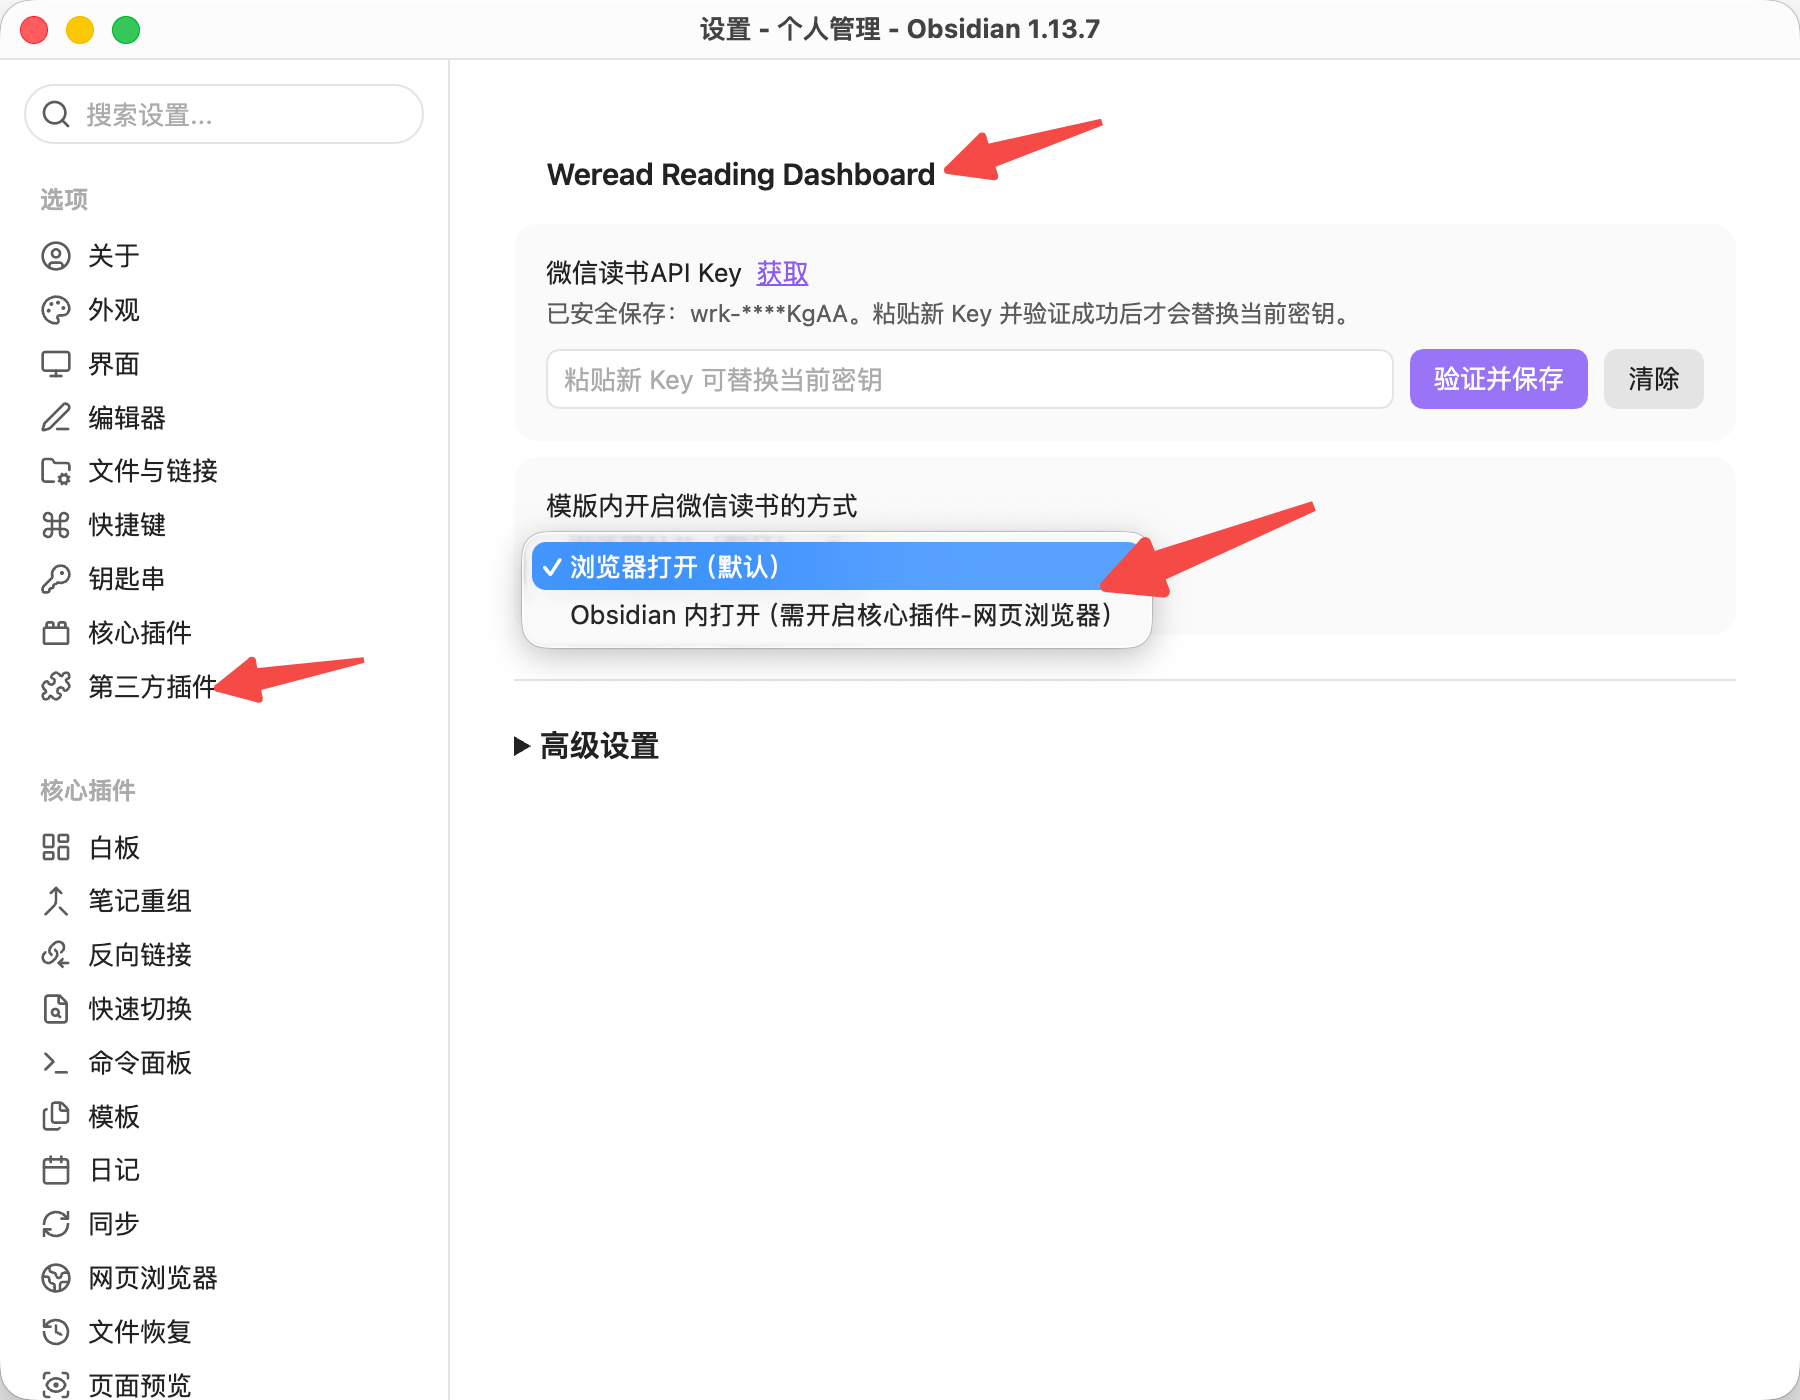Click the 关于 person icon
The height and width of the screenshot is (1400, 1800).
pos(56,256)
